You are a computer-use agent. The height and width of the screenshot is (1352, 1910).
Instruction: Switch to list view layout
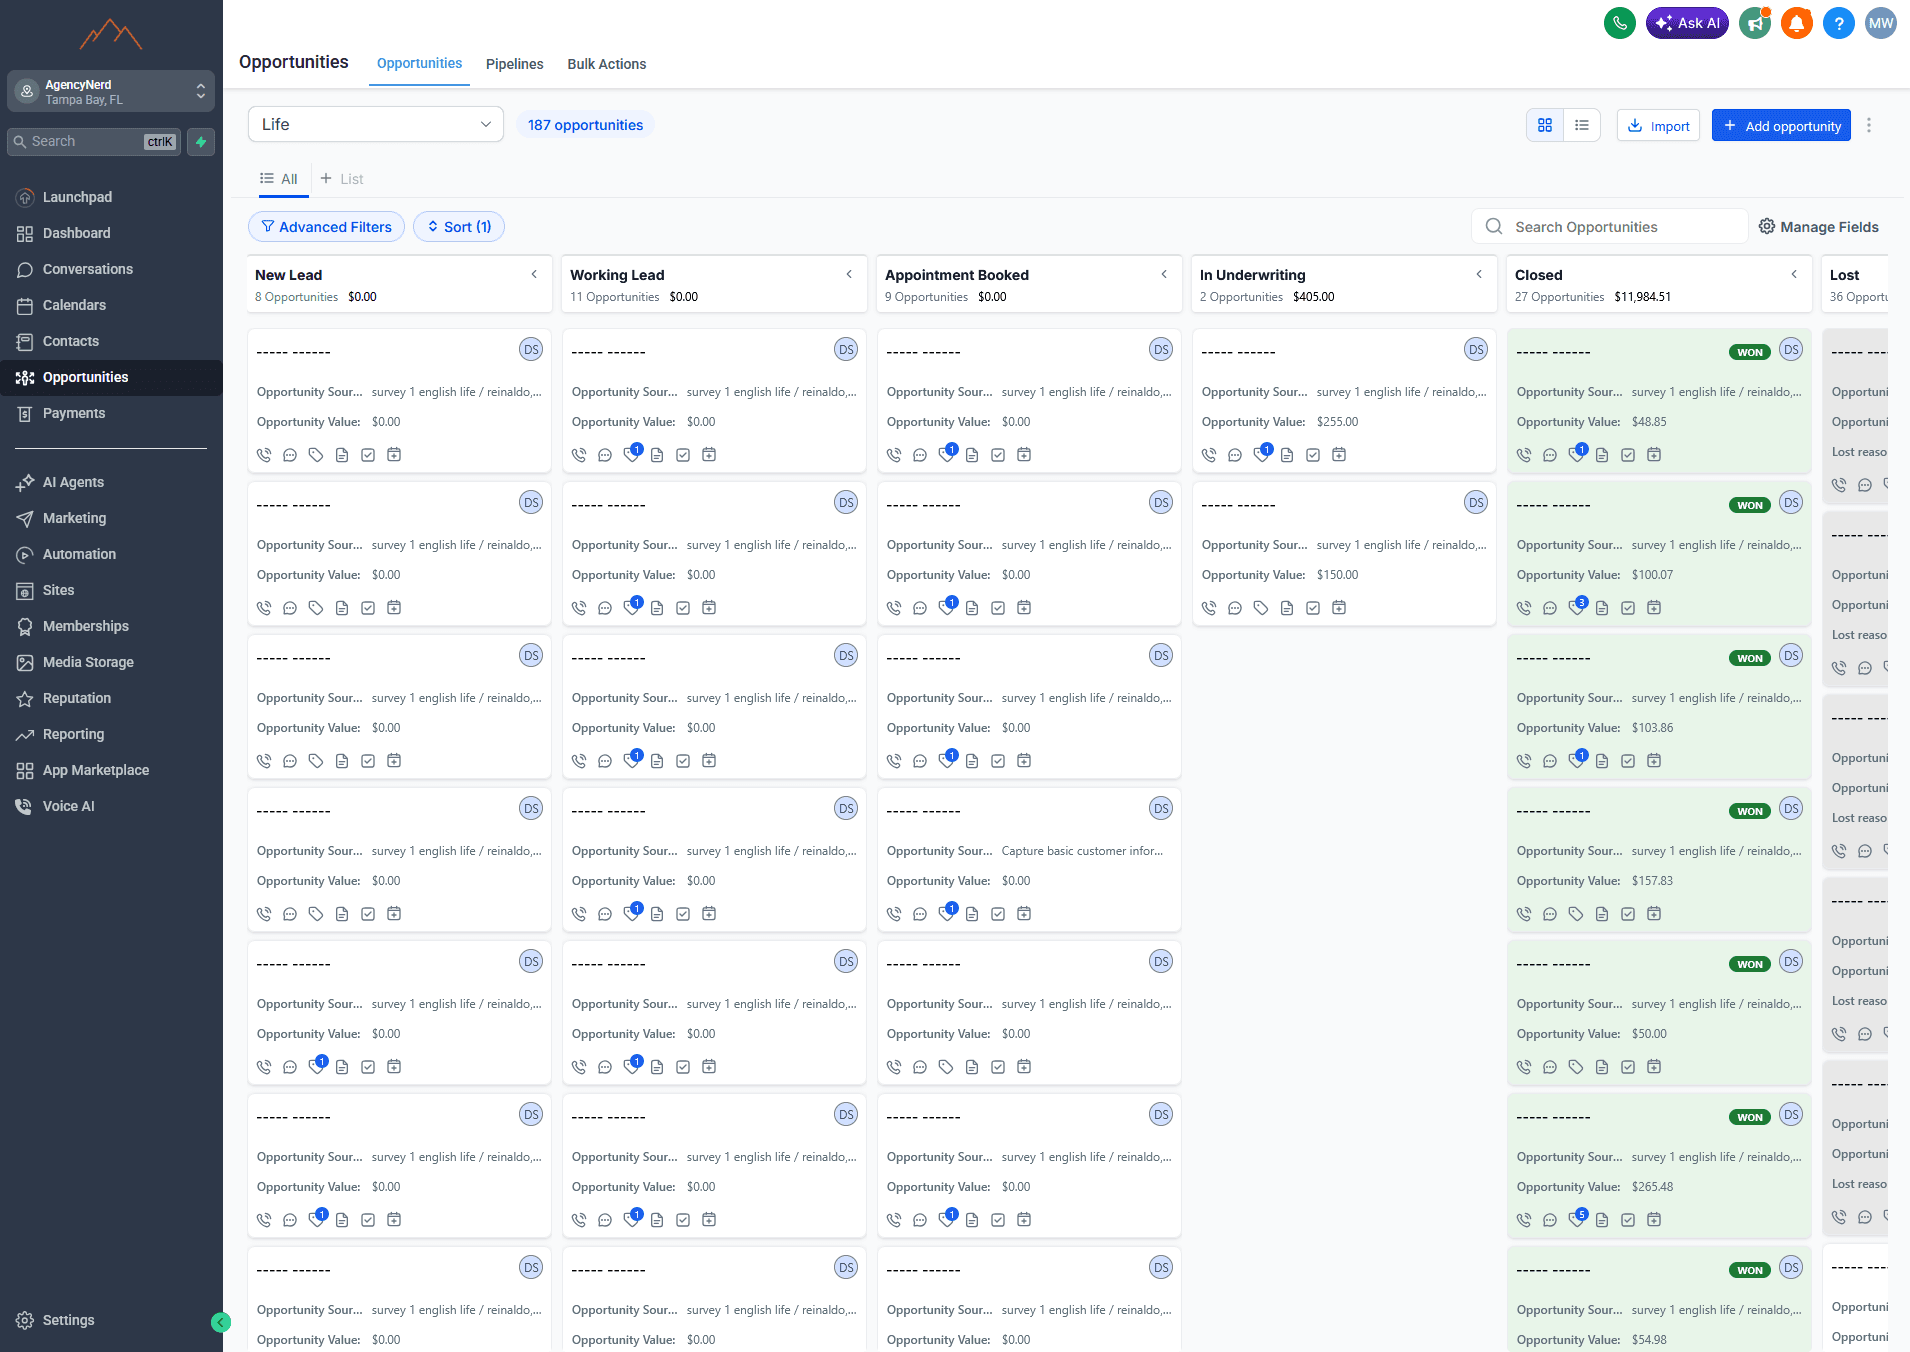pos(1581,125)
